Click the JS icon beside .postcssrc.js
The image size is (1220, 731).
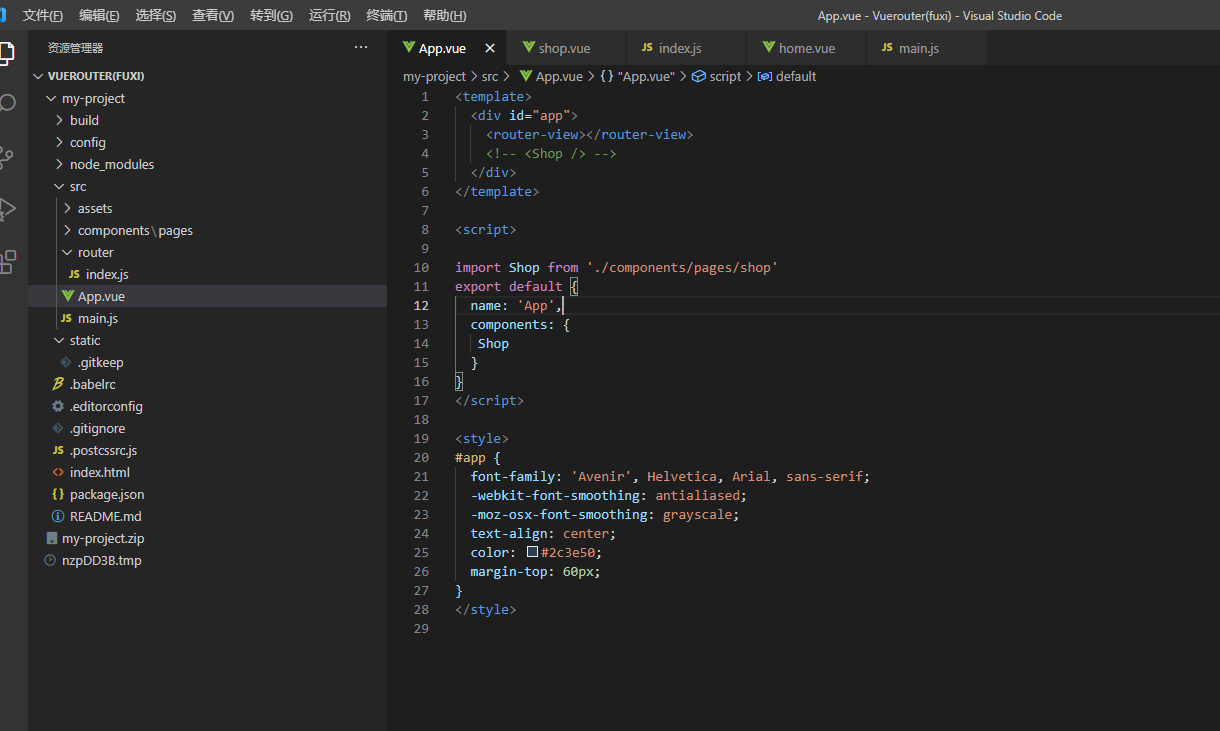58,450
